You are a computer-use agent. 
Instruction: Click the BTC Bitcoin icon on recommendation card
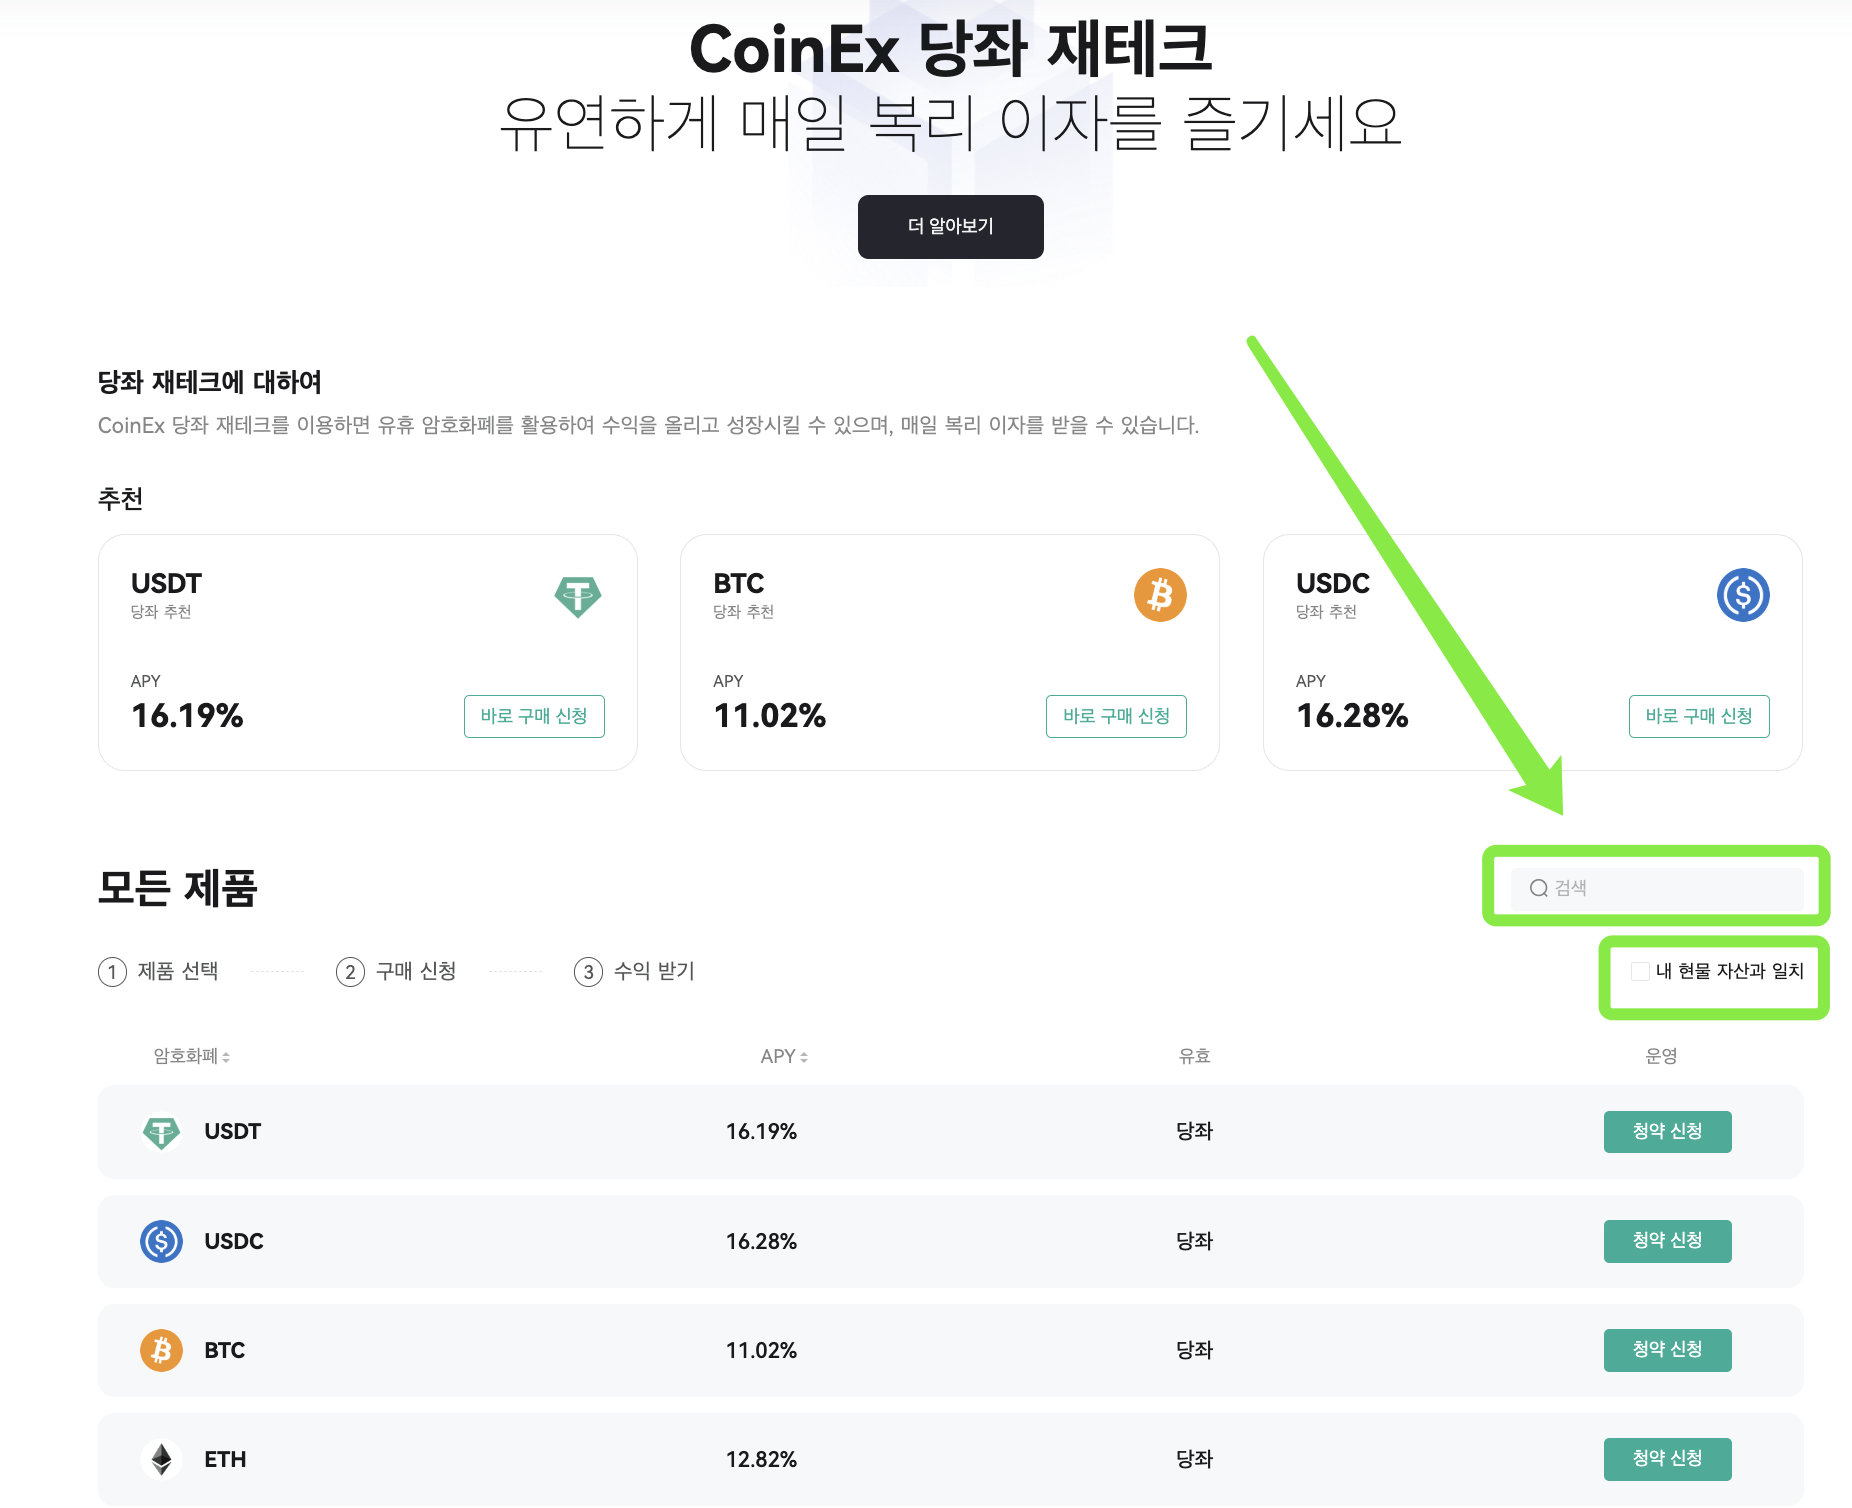(x=1160, y=595)
